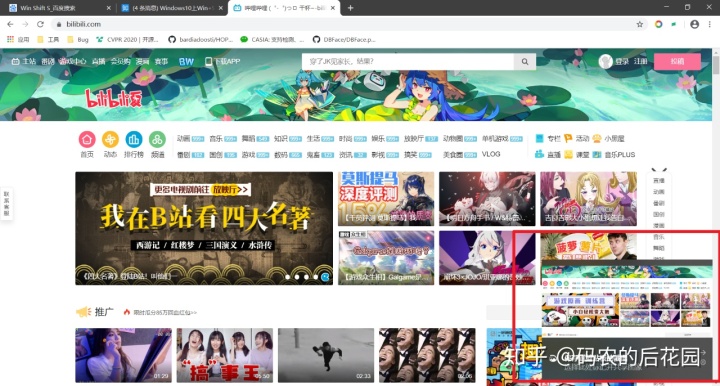The image size is (720, 386).
Task: Click the pink 投稿 upload button
Action: point(677,62)
